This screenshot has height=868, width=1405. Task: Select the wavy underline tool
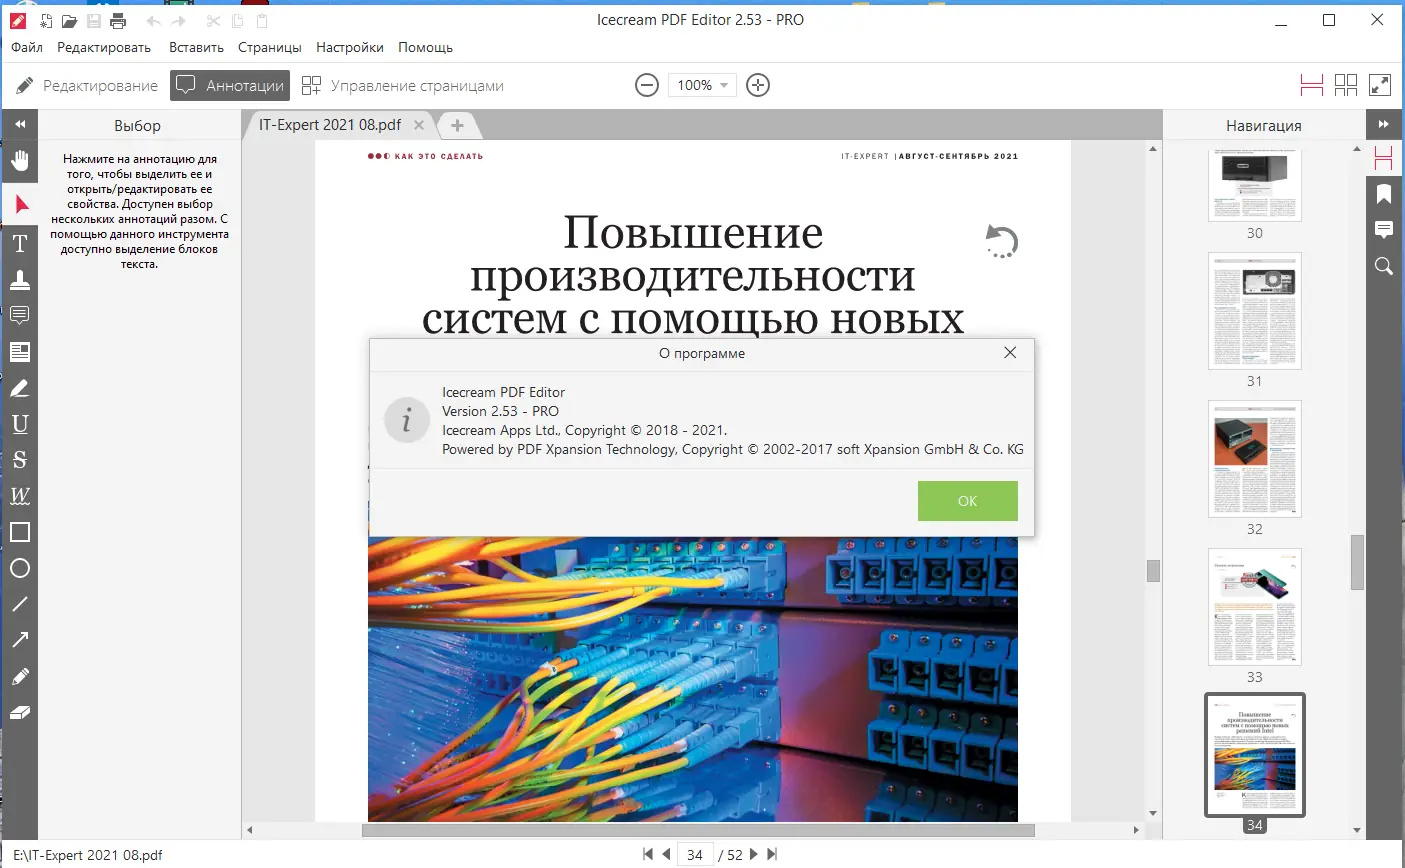[20, 496]
